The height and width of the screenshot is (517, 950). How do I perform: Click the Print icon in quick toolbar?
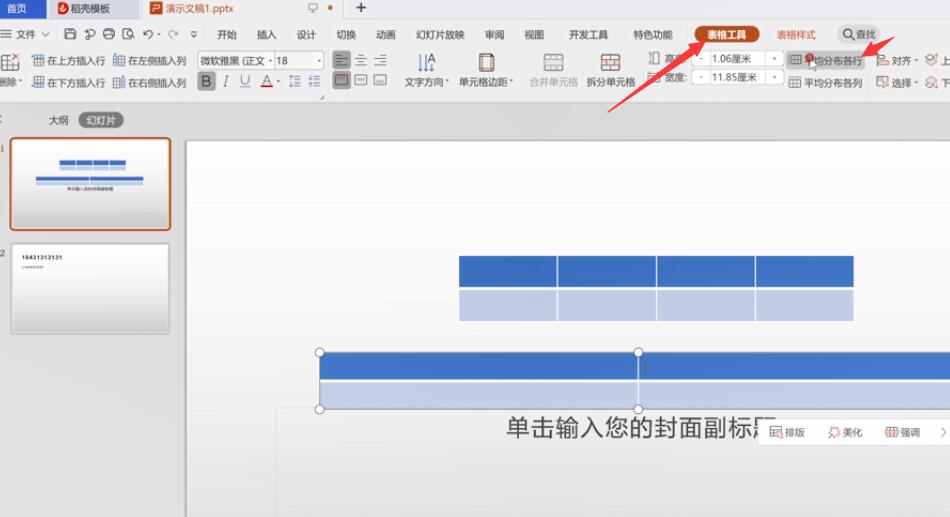[108, 34]
